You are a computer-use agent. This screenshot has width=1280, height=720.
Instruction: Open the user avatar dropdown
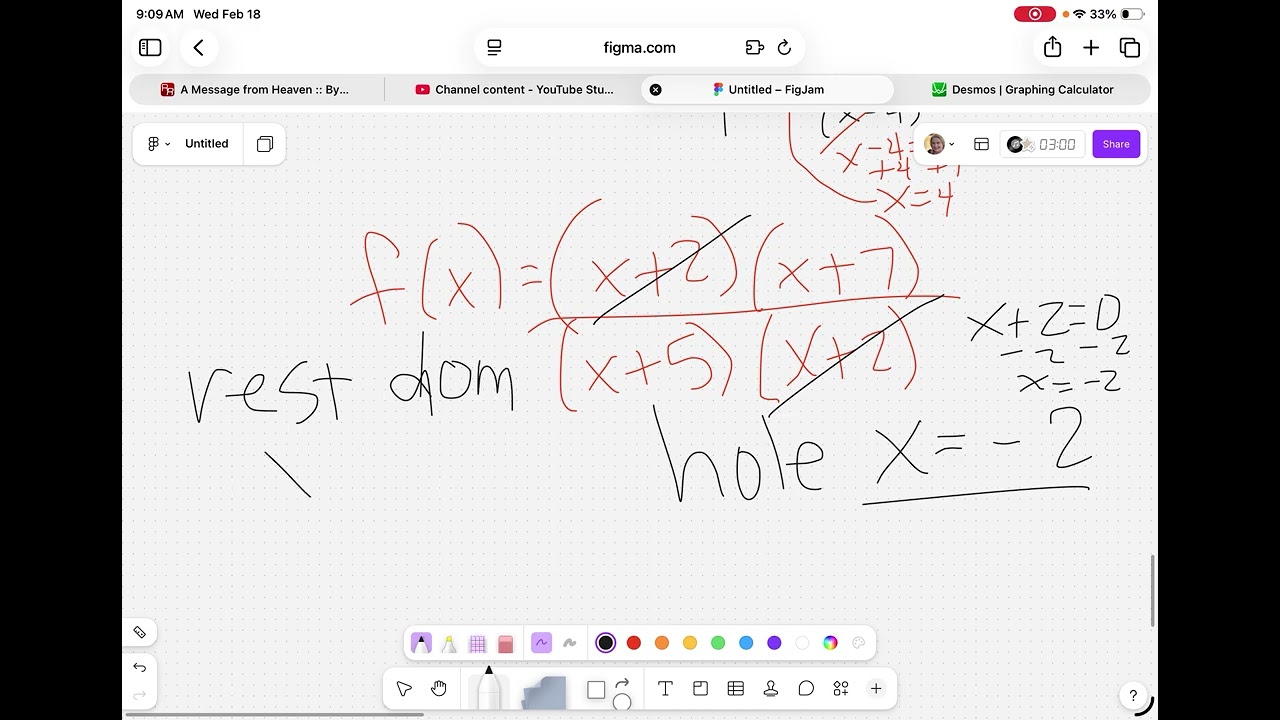coord(939,144)
